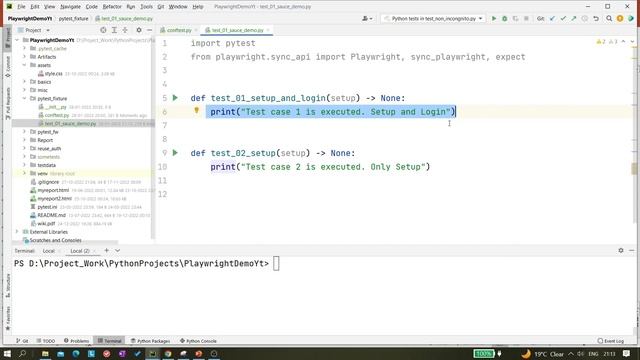
Task: Expand the testdata folder
Action: click(x=24, y=165)
